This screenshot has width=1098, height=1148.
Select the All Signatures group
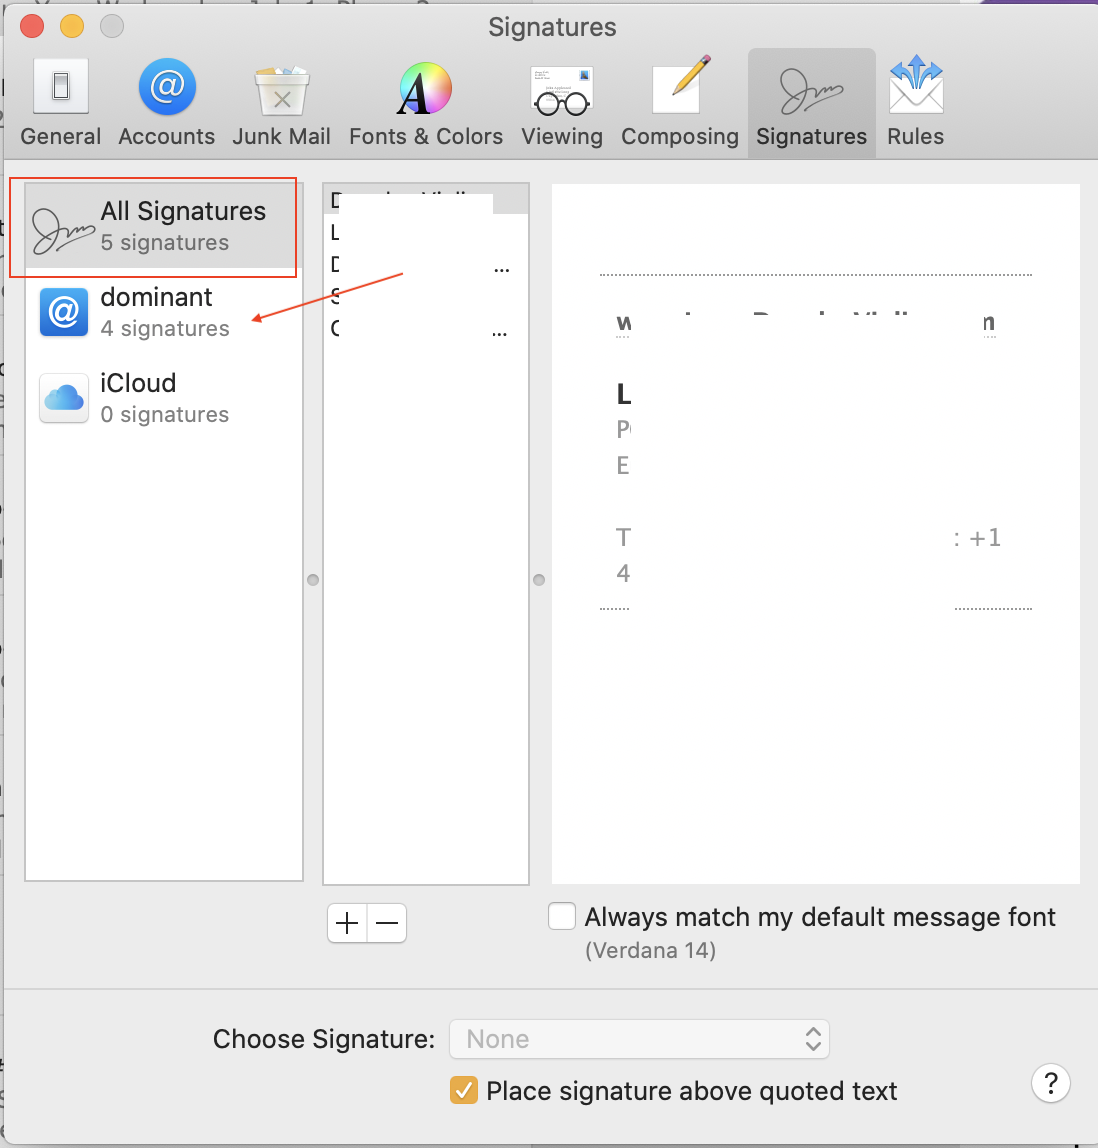point(164,226)
